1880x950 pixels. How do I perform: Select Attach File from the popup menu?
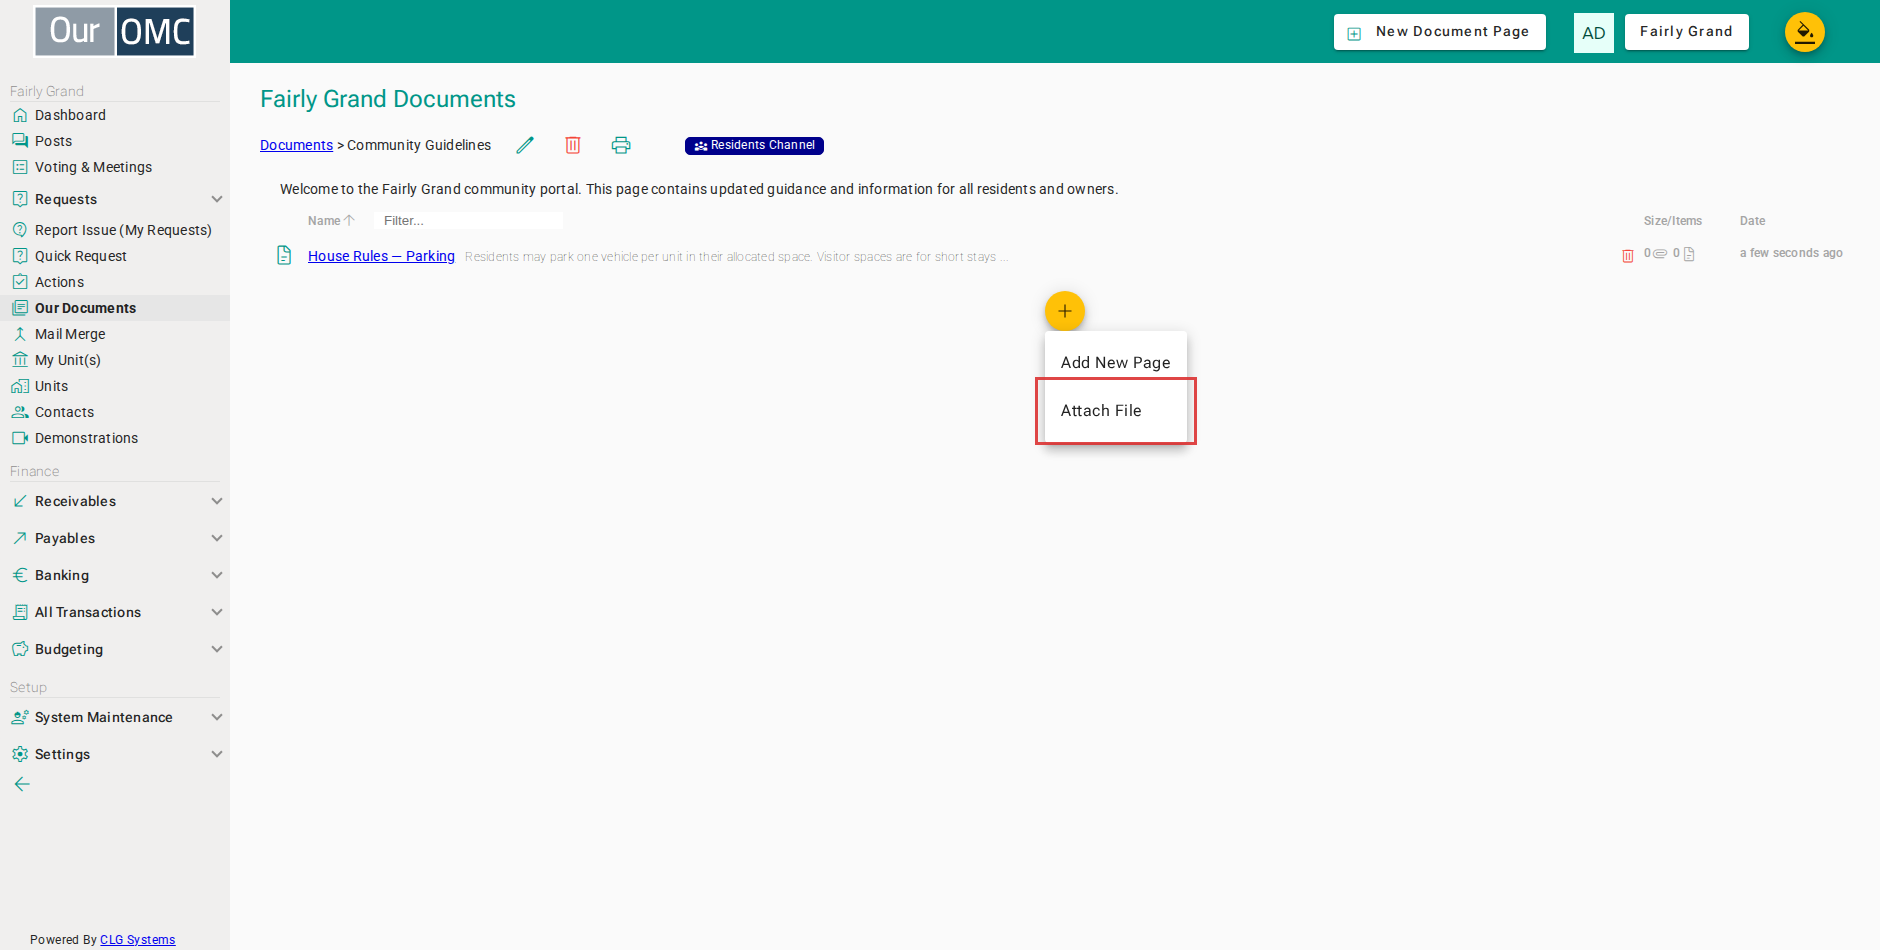[x=1116, y=411]
